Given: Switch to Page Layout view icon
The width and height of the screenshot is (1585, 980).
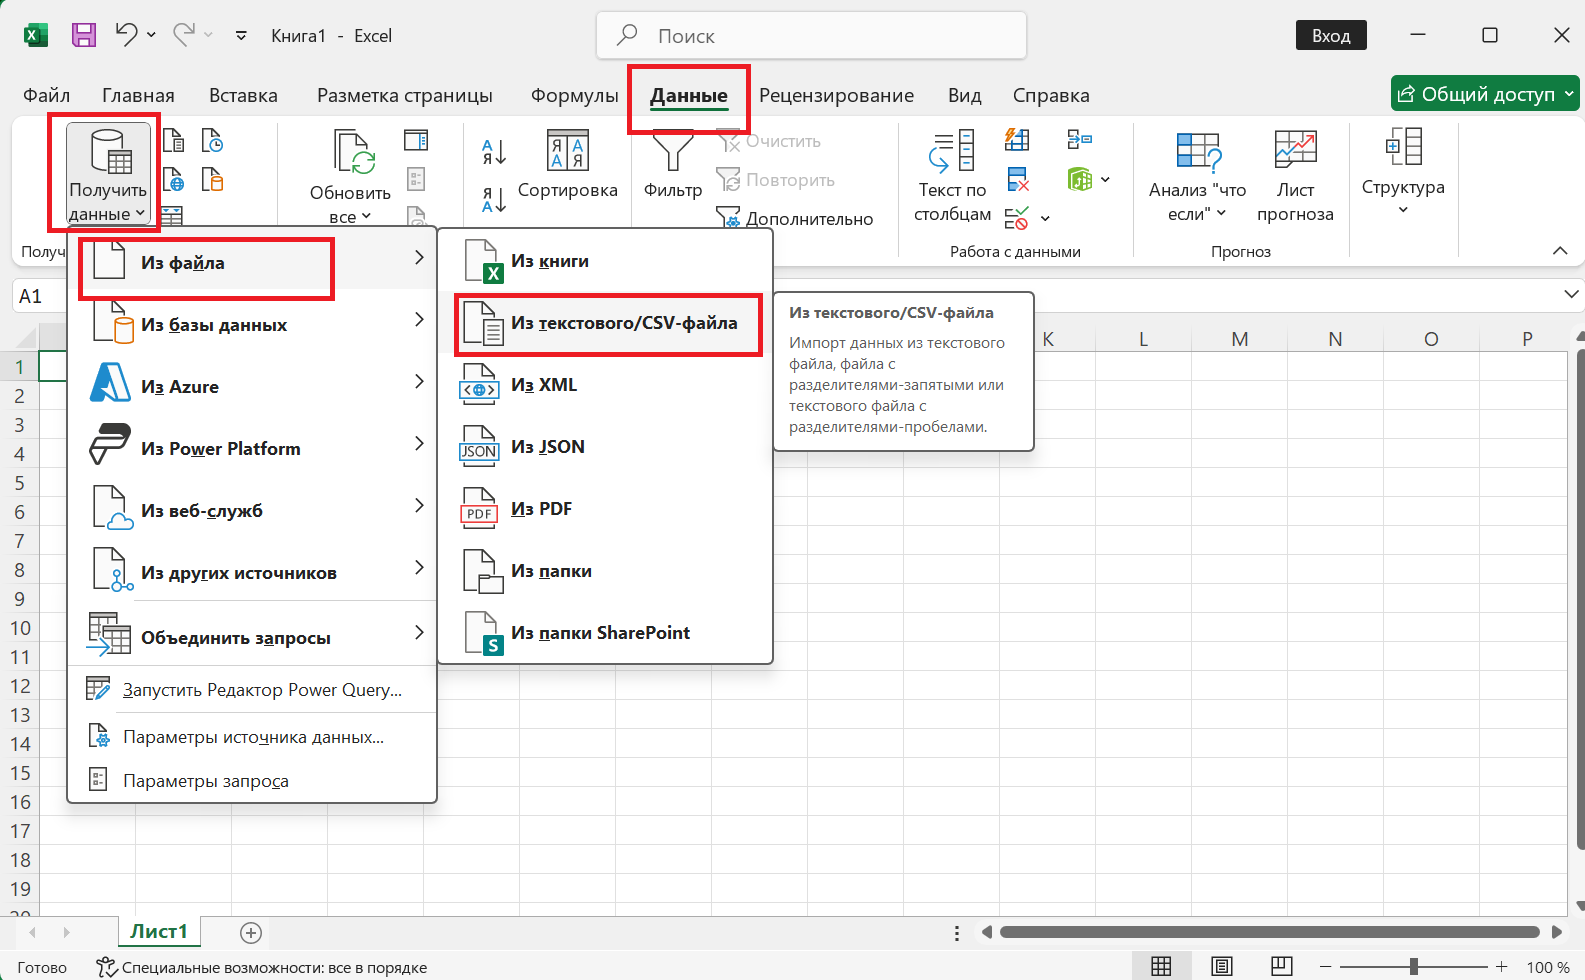Looking at the screenshot, I should point(1221,966).
